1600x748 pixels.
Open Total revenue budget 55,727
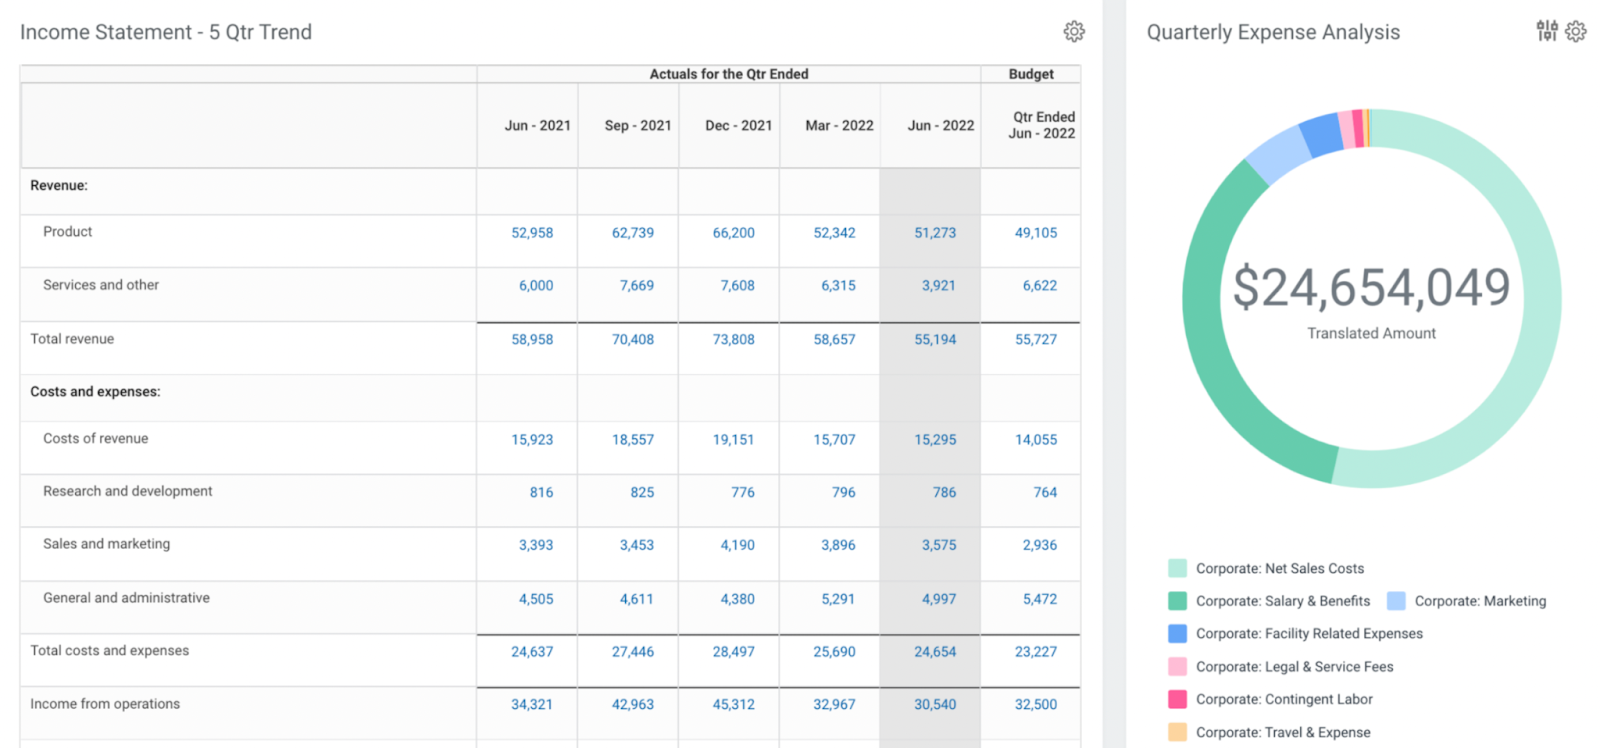click(x=1036, y=340)
